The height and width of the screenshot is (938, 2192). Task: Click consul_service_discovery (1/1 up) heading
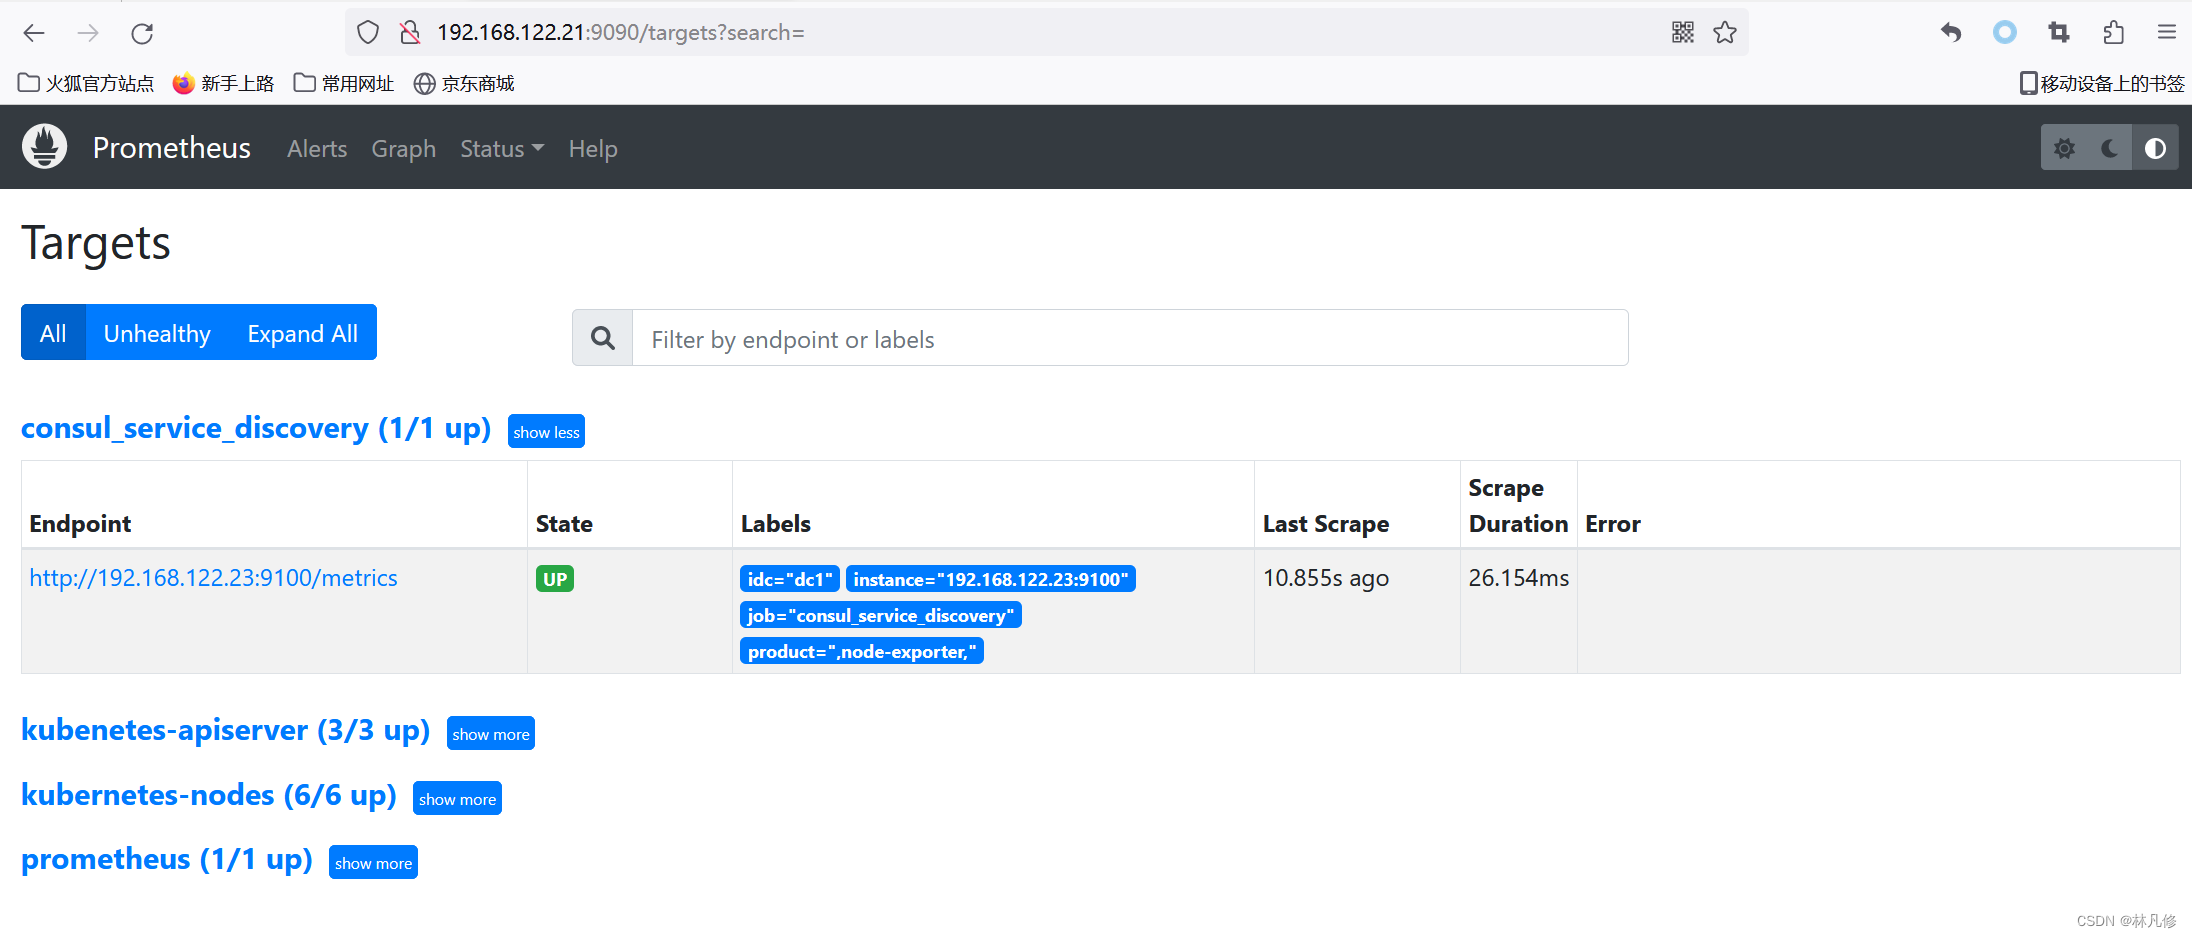256,429
